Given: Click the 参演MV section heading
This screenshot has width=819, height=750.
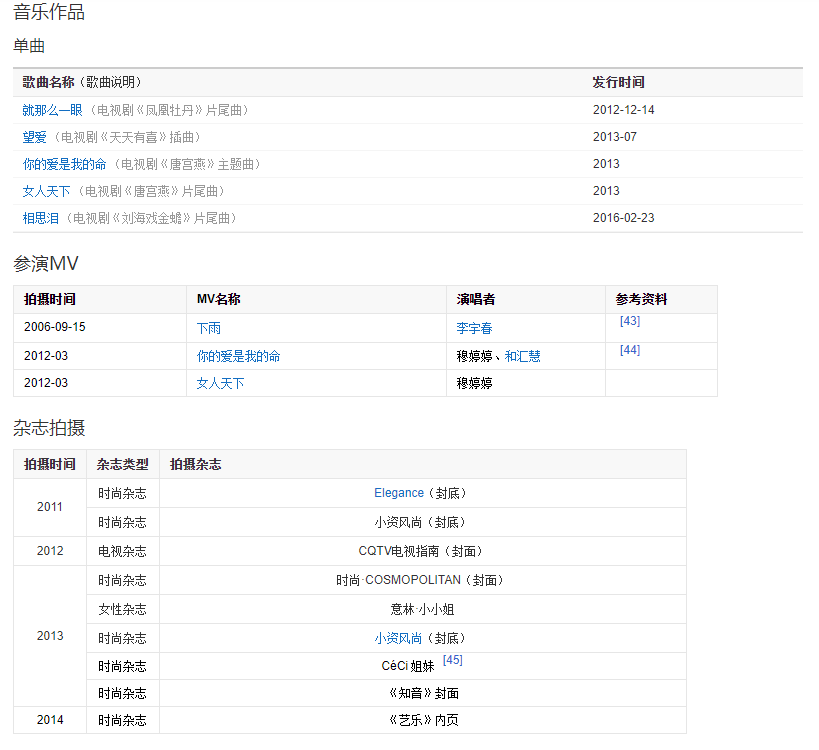Looking at the screenshot, I should click(x=45, y=264).
